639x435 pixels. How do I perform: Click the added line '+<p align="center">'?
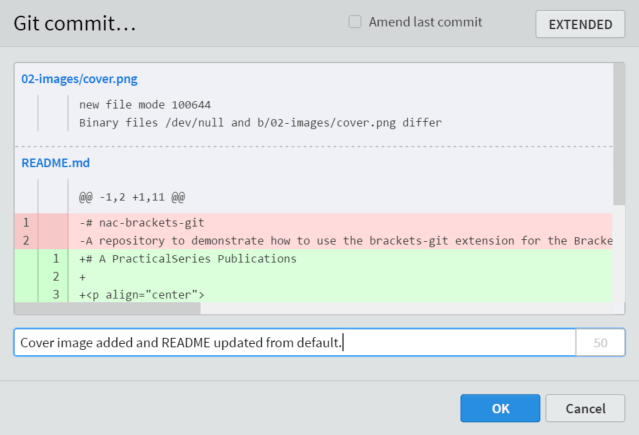click(x=313, y=294)
